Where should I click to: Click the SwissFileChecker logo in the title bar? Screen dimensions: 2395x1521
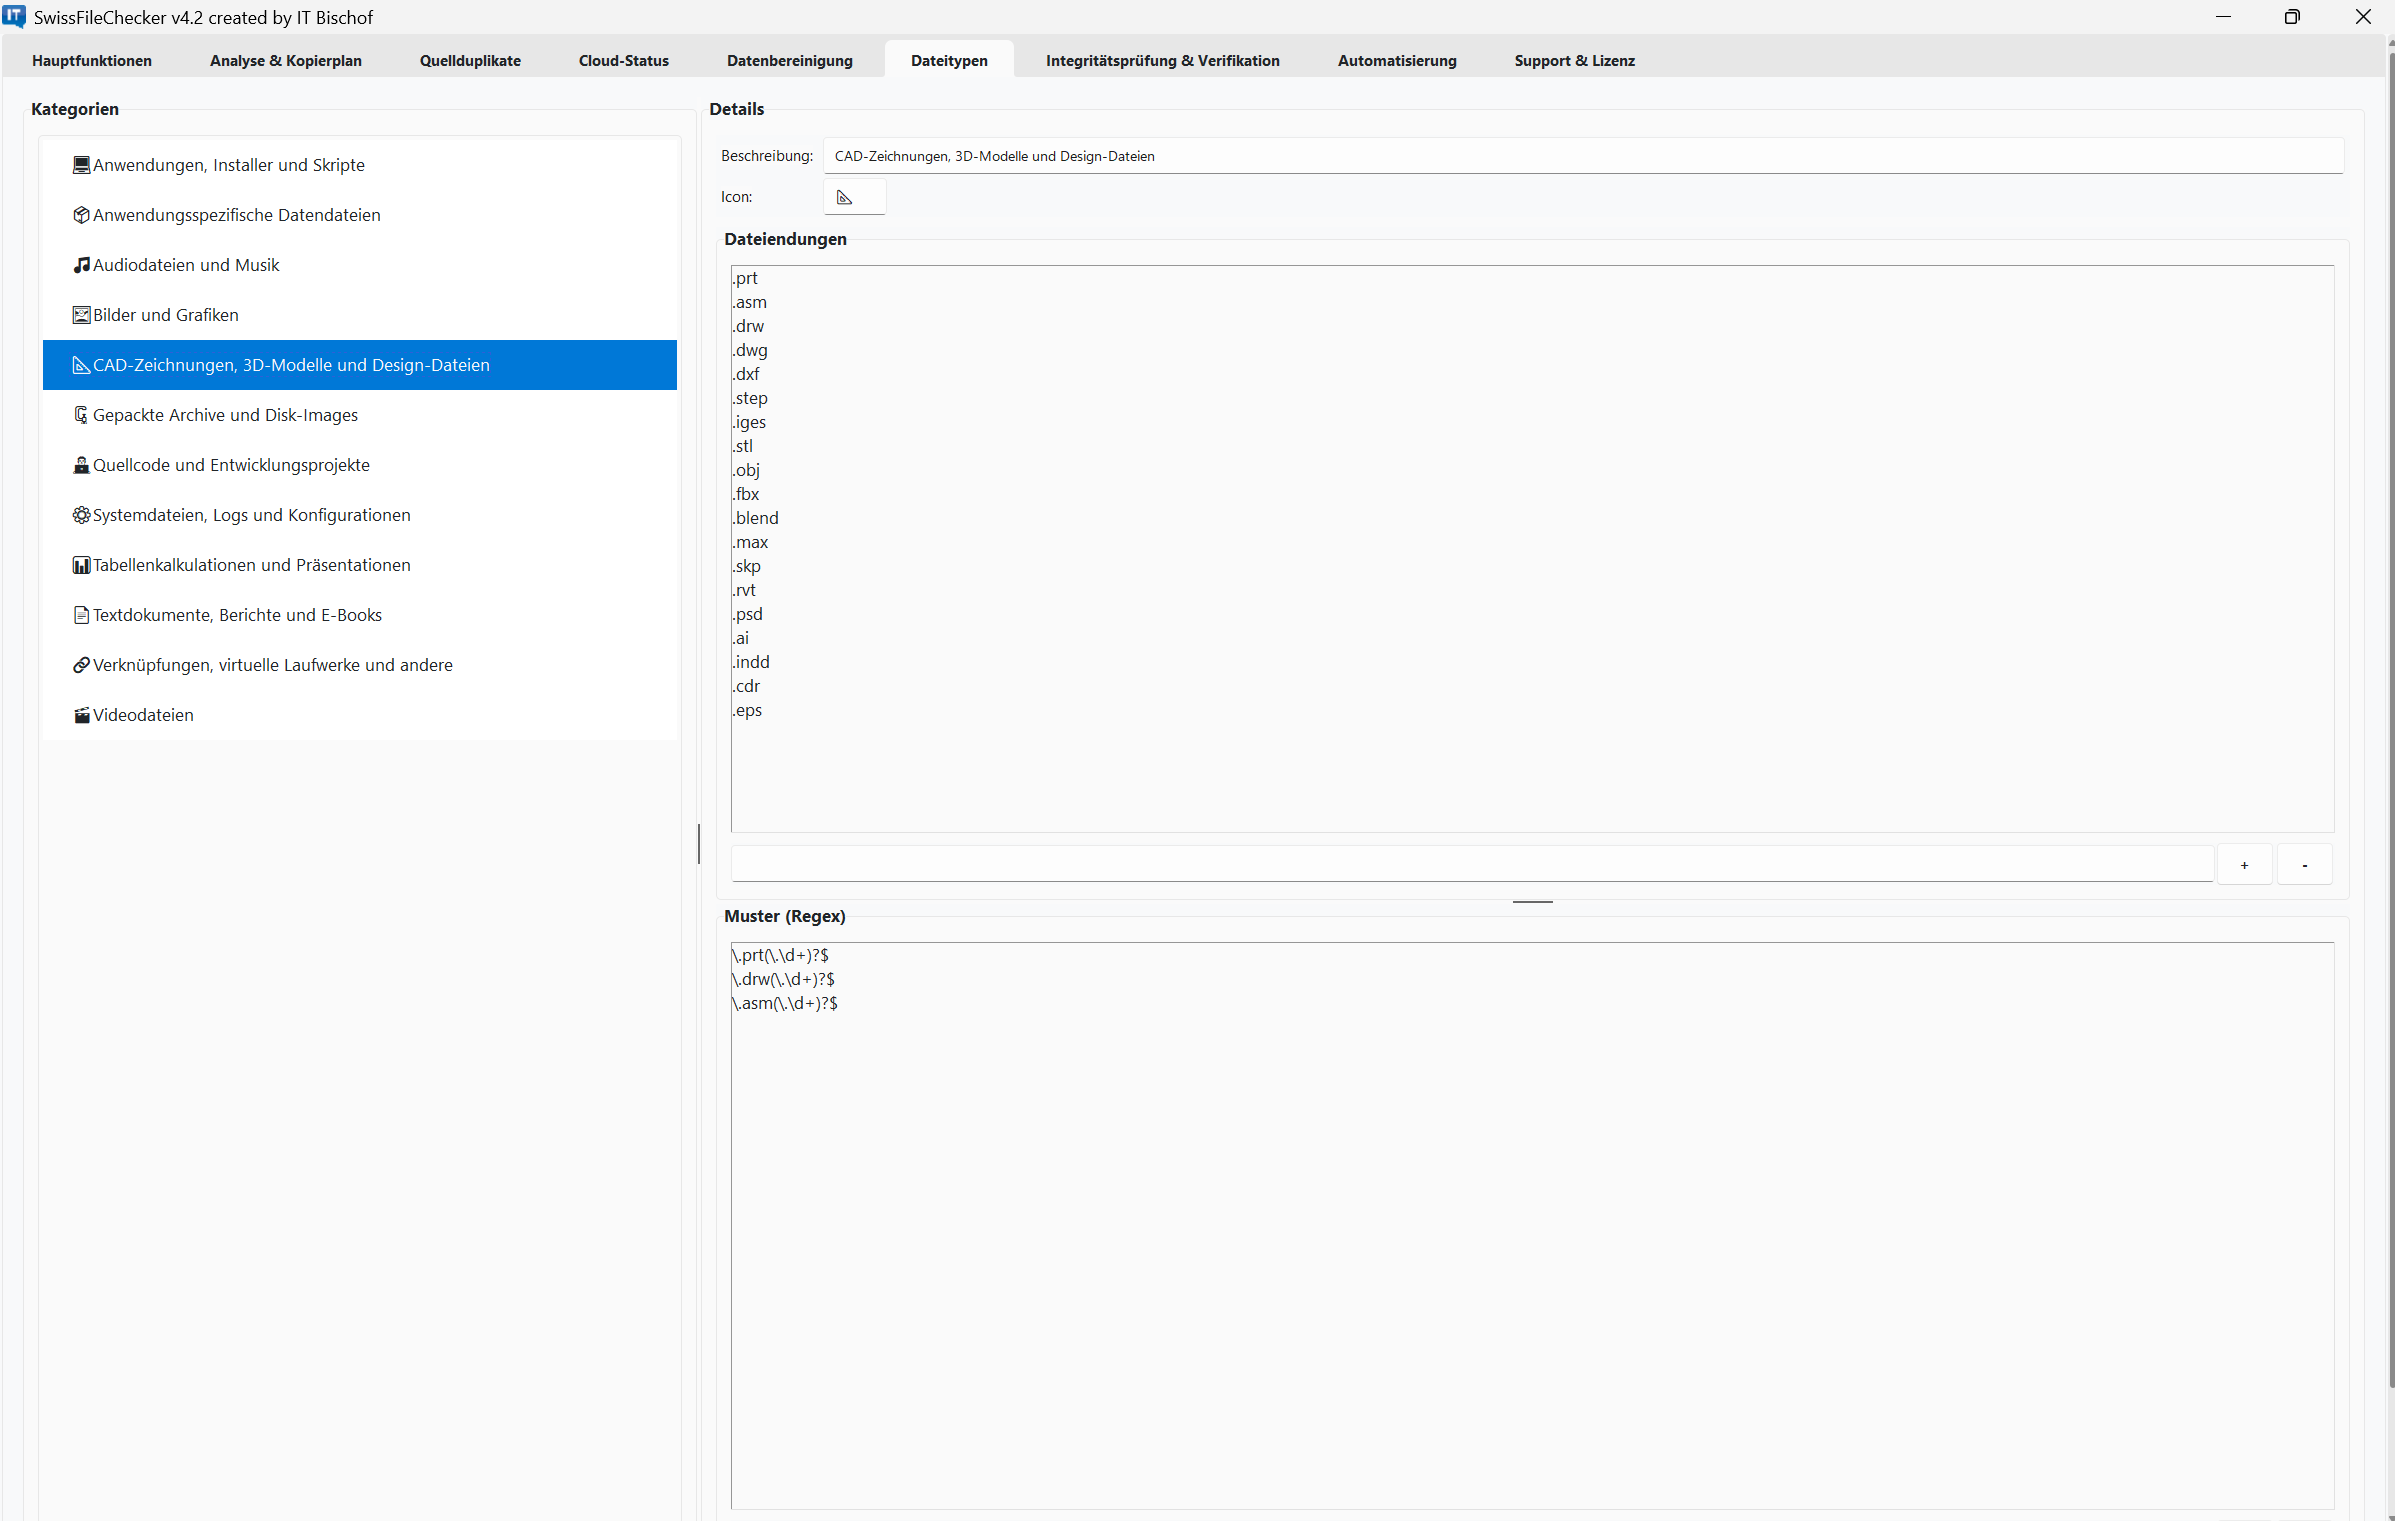point(15,17)
